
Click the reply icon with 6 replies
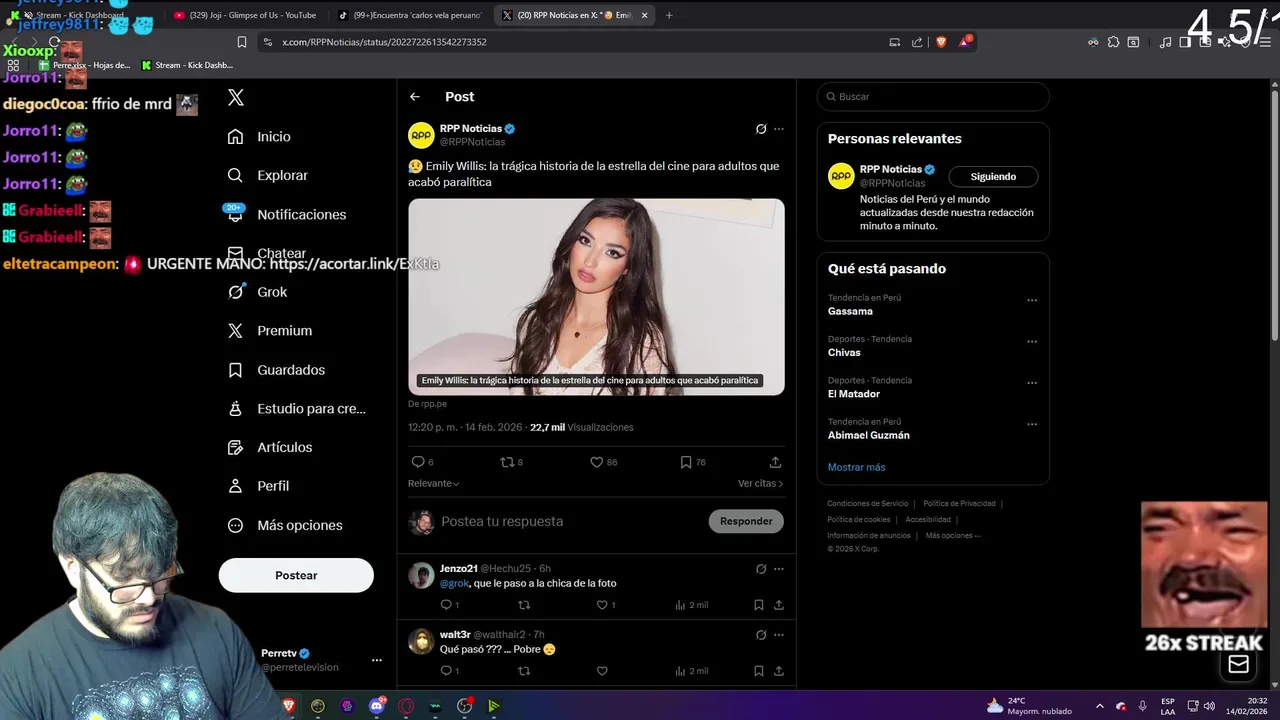(418, 462)
